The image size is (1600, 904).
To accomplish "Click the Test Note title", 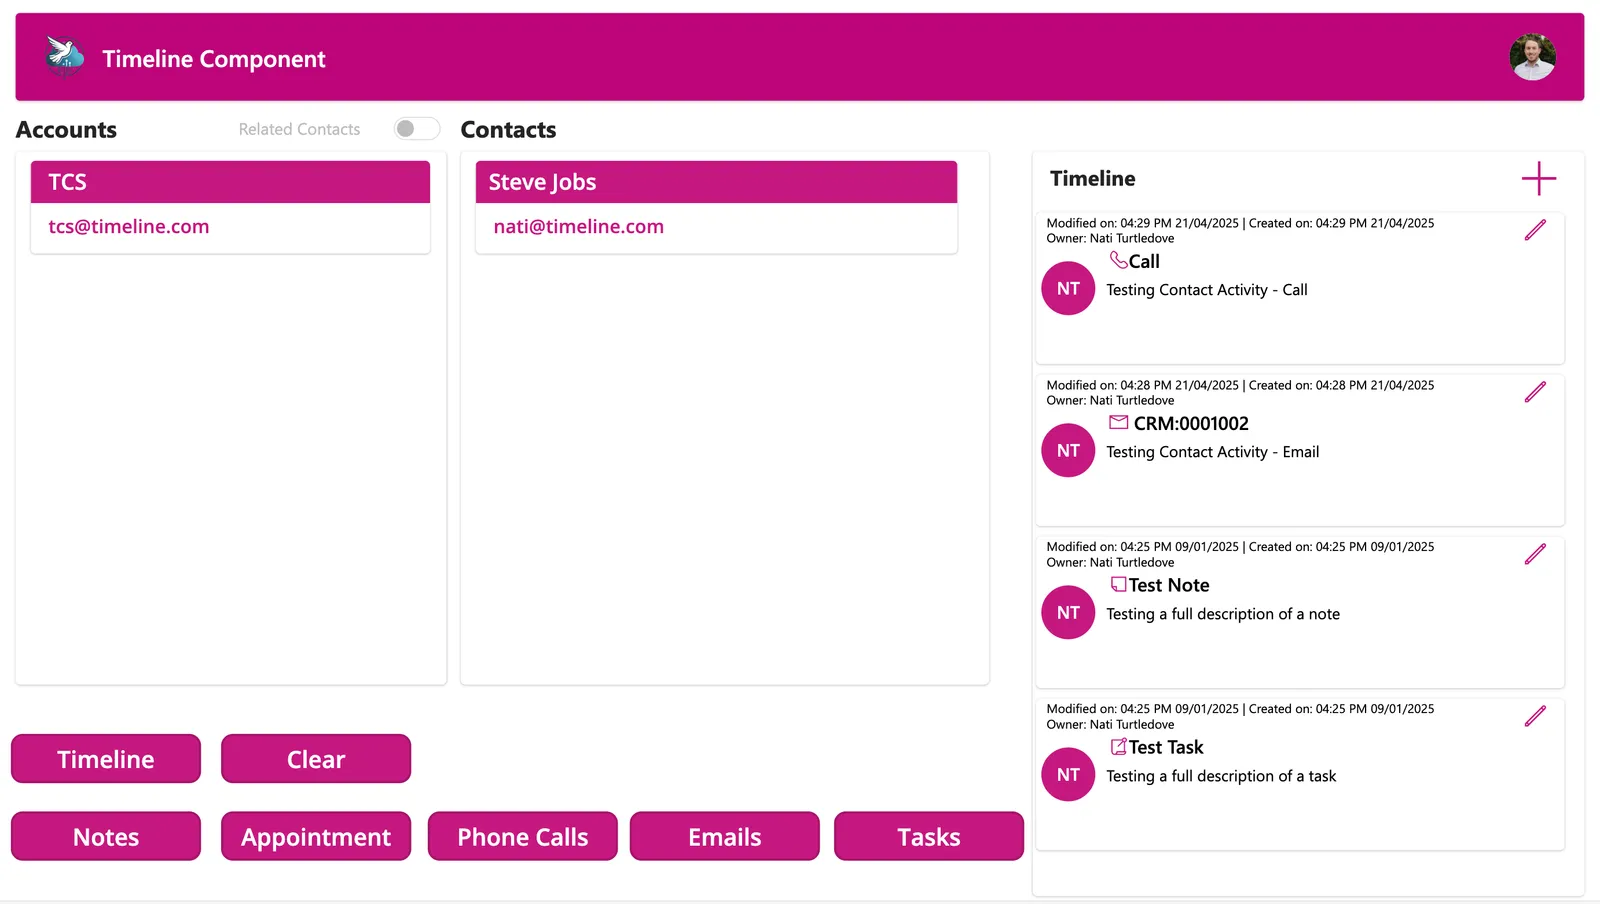I will click(x=1169, y=585).
